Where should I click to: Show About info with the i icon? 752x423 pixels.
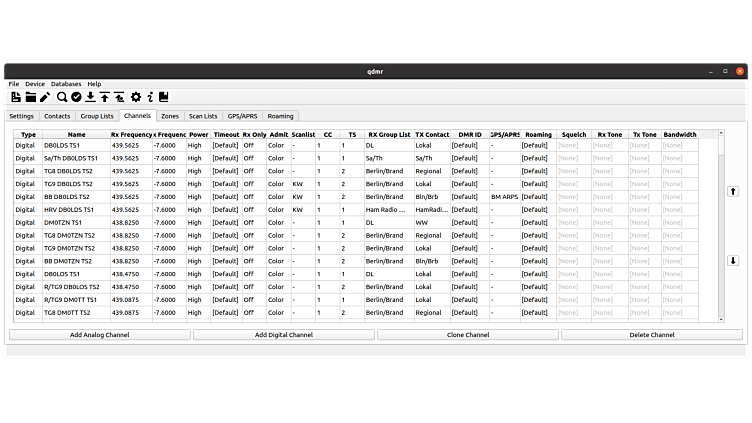click(x=150, y=97)
